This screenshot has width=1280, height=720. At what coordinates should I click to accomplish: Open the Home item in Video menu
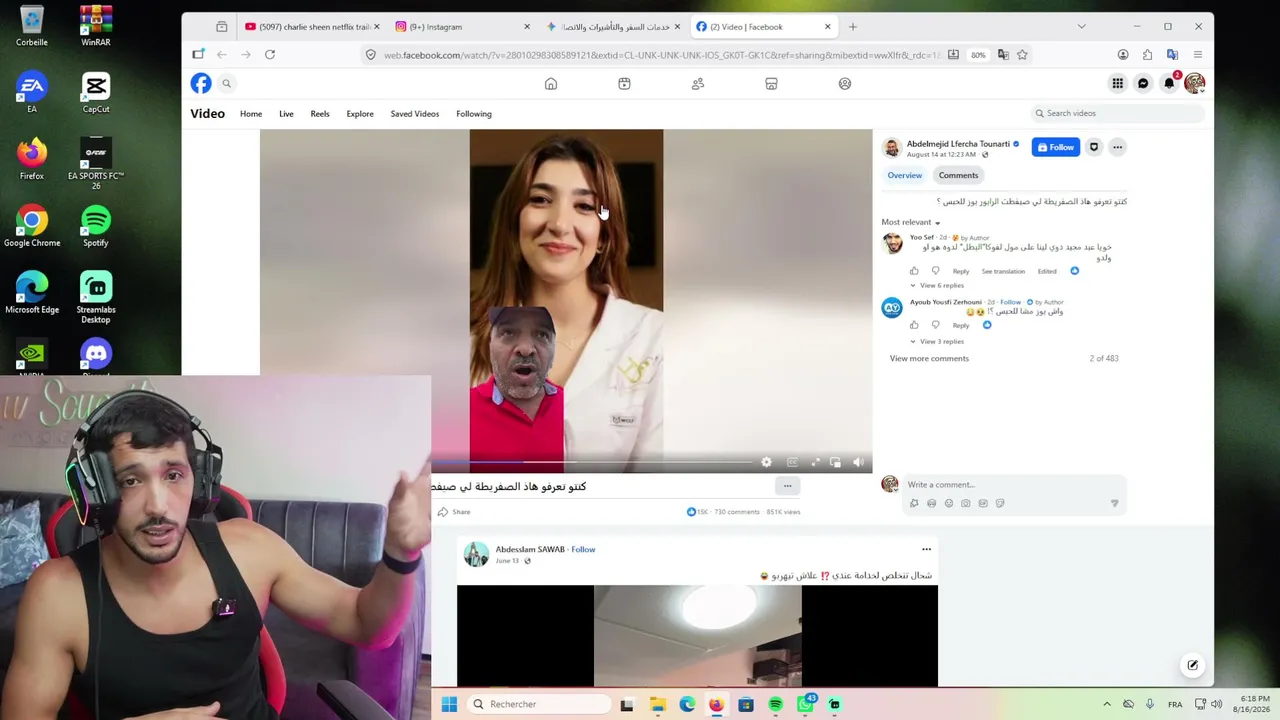(251, 114)
